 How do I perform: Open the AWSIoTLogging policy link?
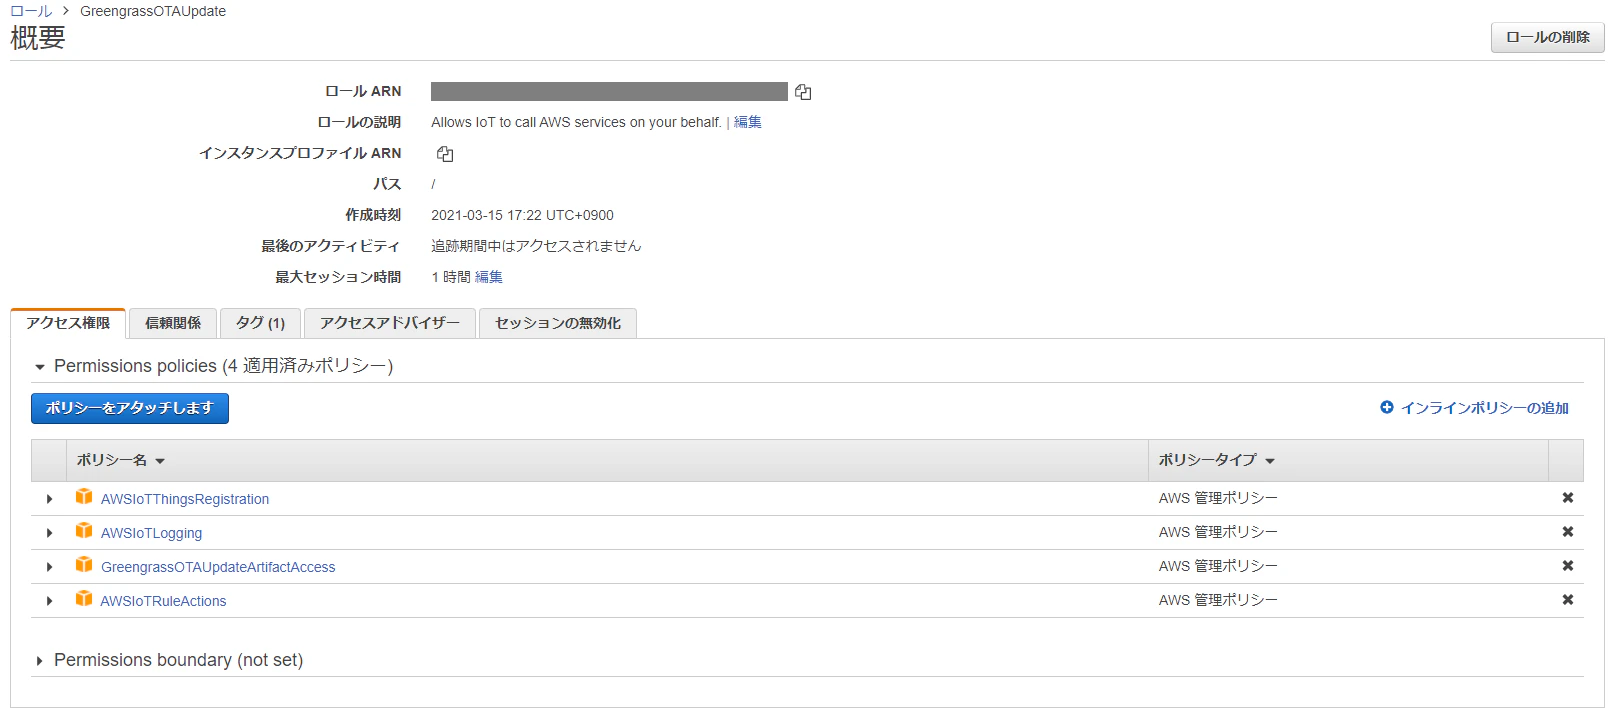pos(151,533)
